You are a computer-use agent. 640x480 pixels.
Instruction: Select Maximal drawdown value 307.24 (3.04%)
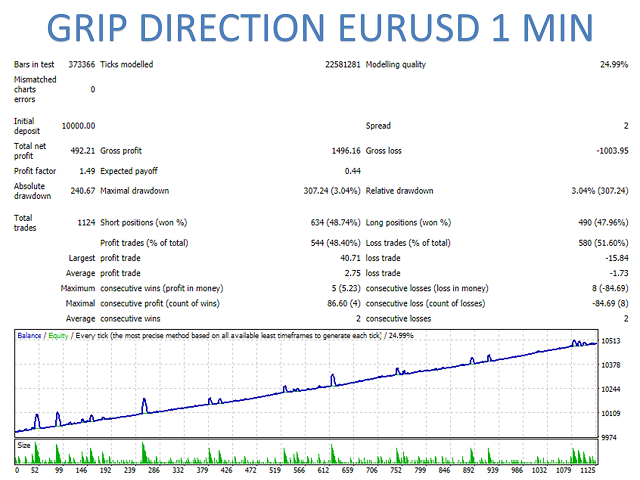(x=332, y=191)
